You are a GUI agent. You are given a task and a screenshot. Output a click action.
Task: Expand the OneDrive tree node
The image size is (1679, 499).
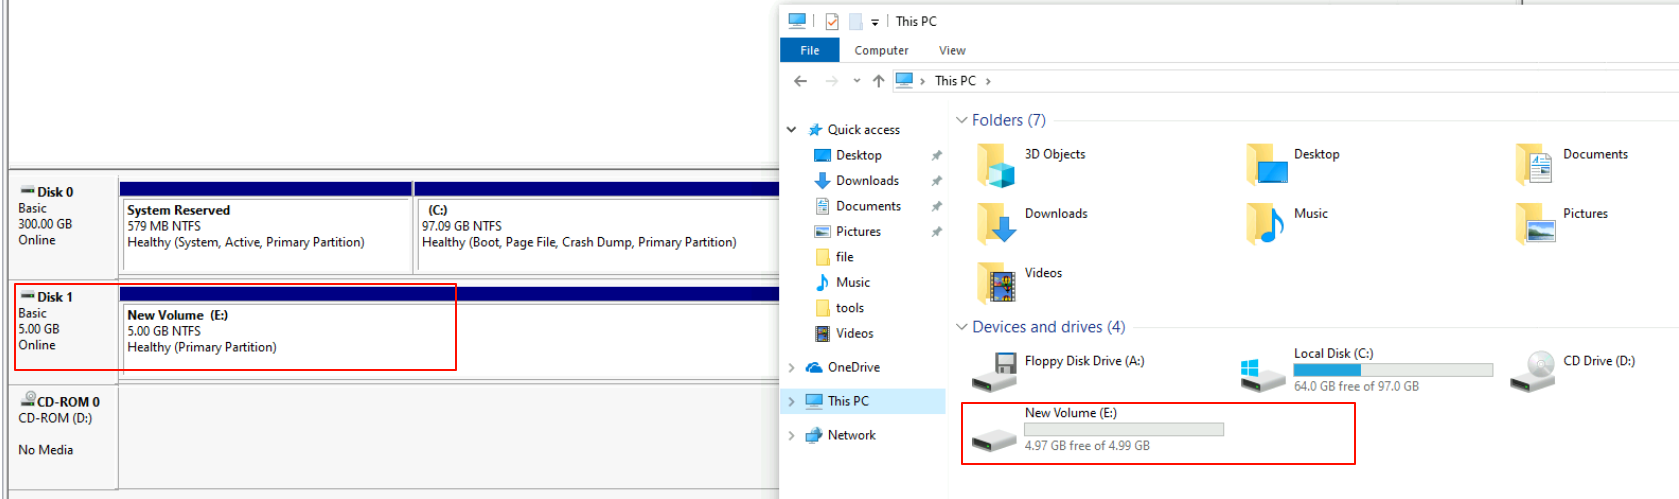tap(791, 368)
